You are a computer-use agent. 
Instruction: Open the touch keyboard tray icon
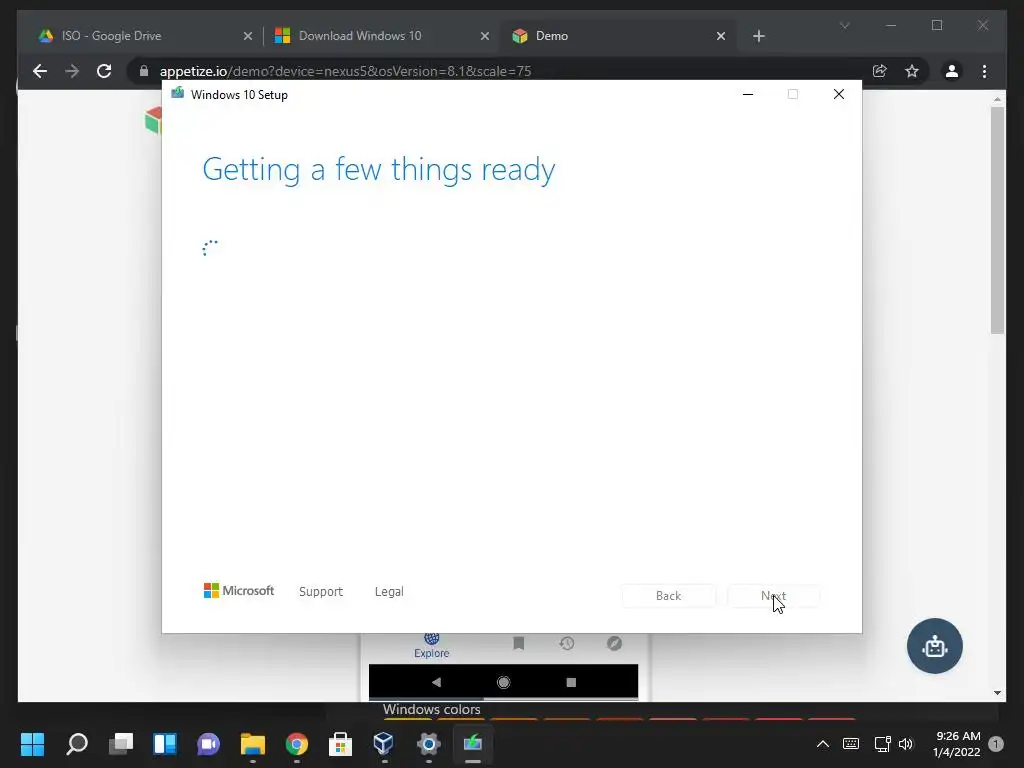[x=851, y=744]
